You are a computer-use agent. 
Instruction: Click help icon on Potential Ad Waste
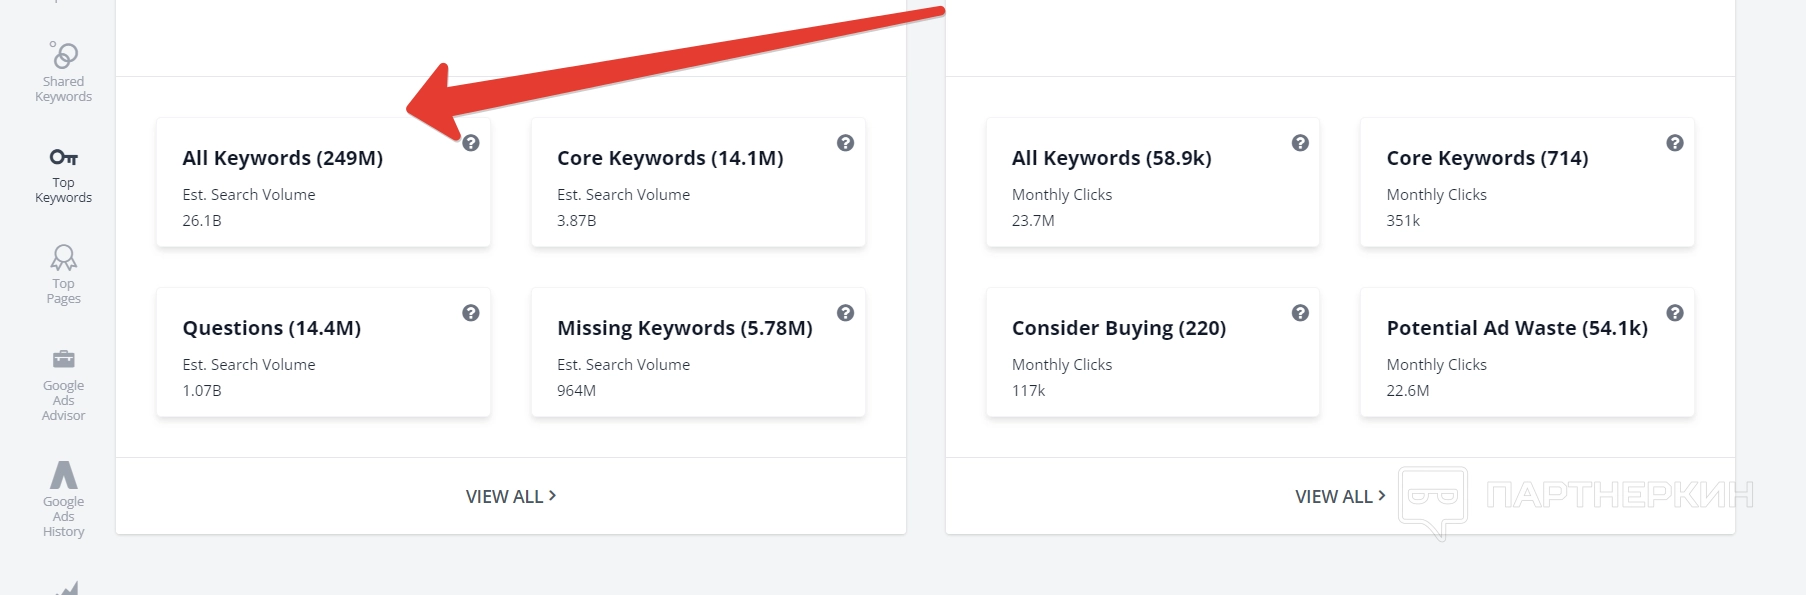point(1675,313)
